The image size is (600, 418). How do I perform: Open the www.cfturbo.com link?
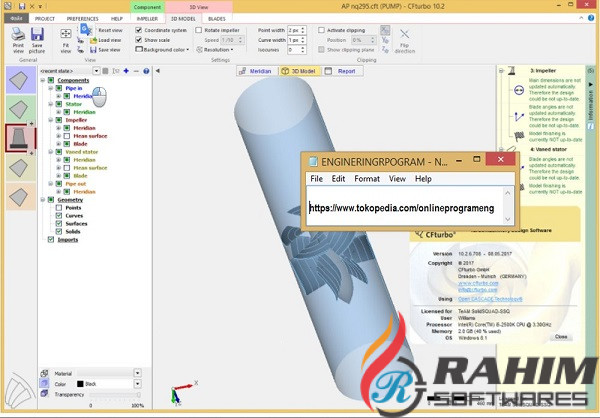(x=478, y=283)
